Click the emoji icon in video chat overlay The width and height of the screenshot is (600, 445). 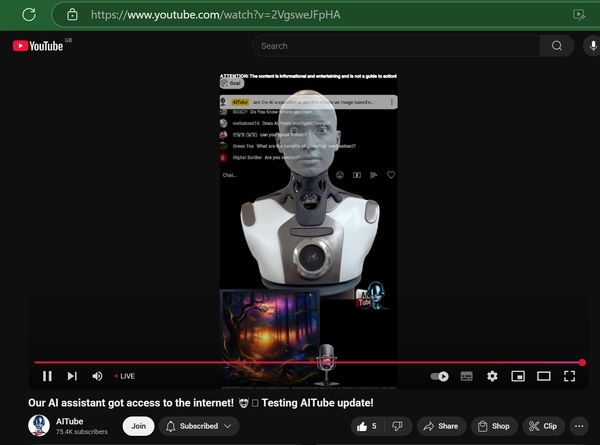pos(339,175)
